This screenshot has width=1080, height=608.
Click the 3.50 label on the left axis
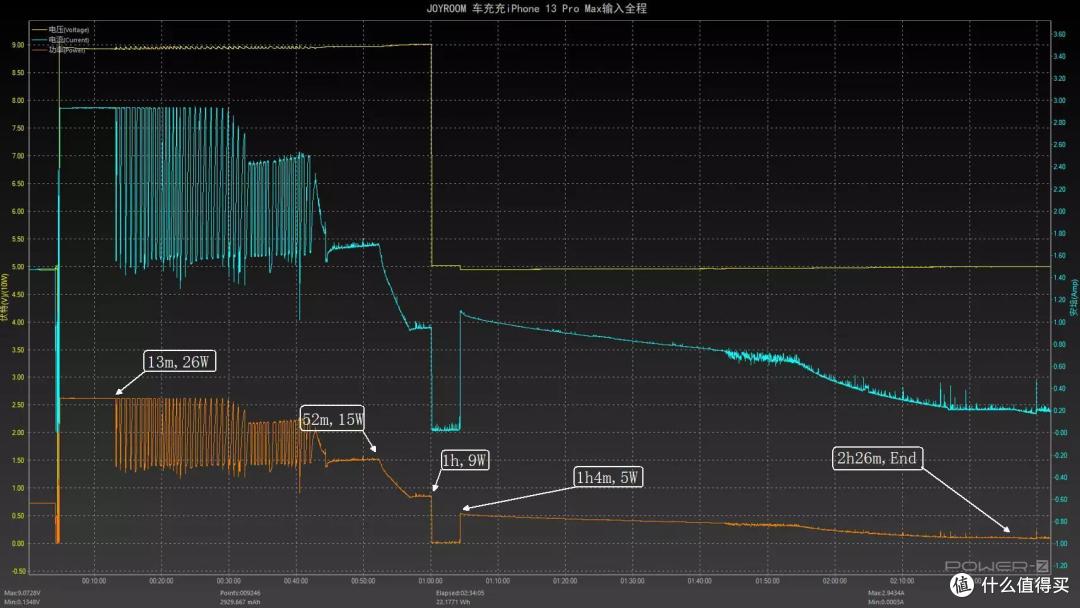coord(18,350)
